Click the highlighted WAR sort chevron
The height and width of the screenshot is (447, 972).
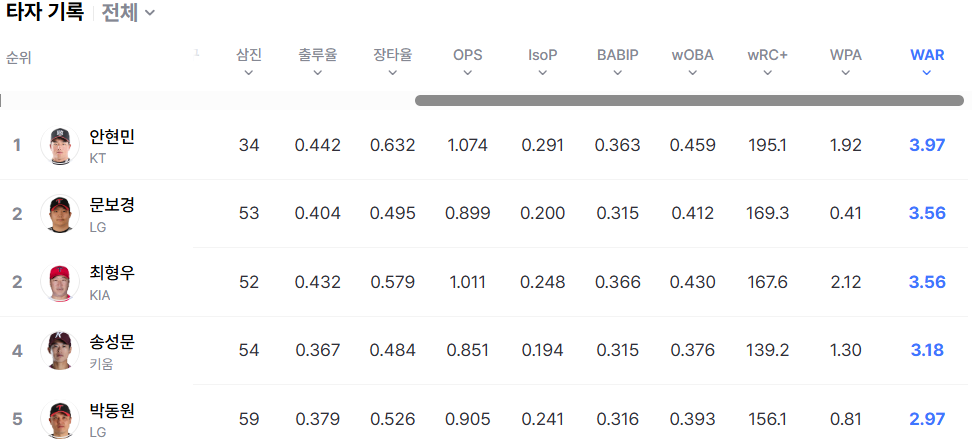927,72
